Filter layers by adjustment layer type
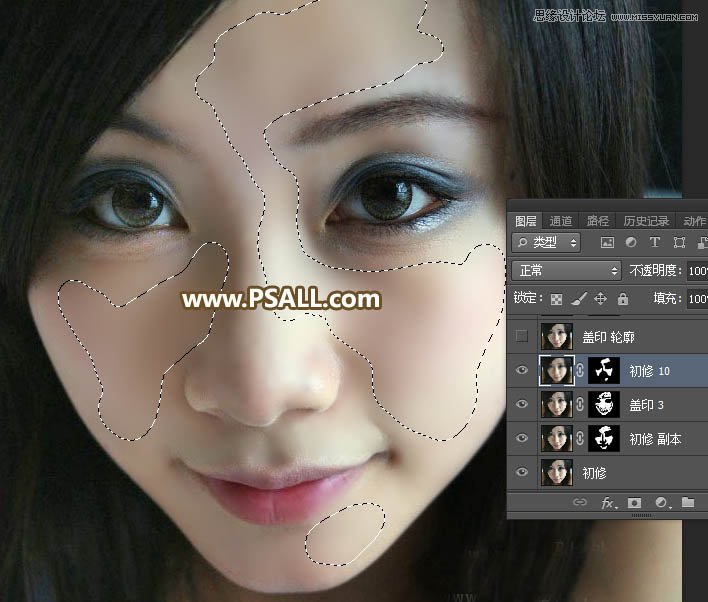 coord(631,243)
